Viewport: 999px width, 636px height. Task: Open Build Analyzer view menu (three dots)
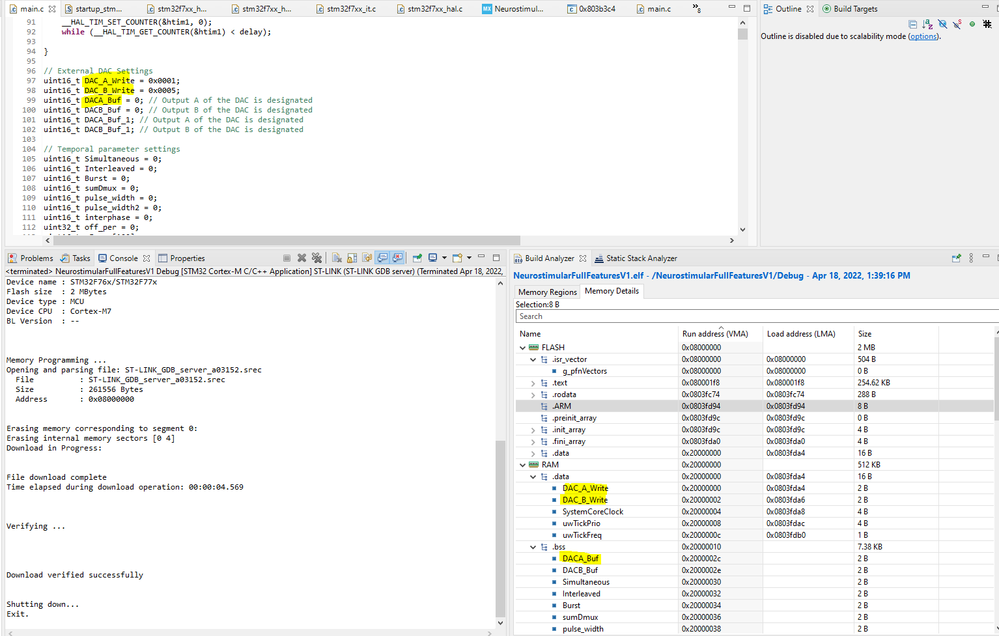(x=971, y=258)
